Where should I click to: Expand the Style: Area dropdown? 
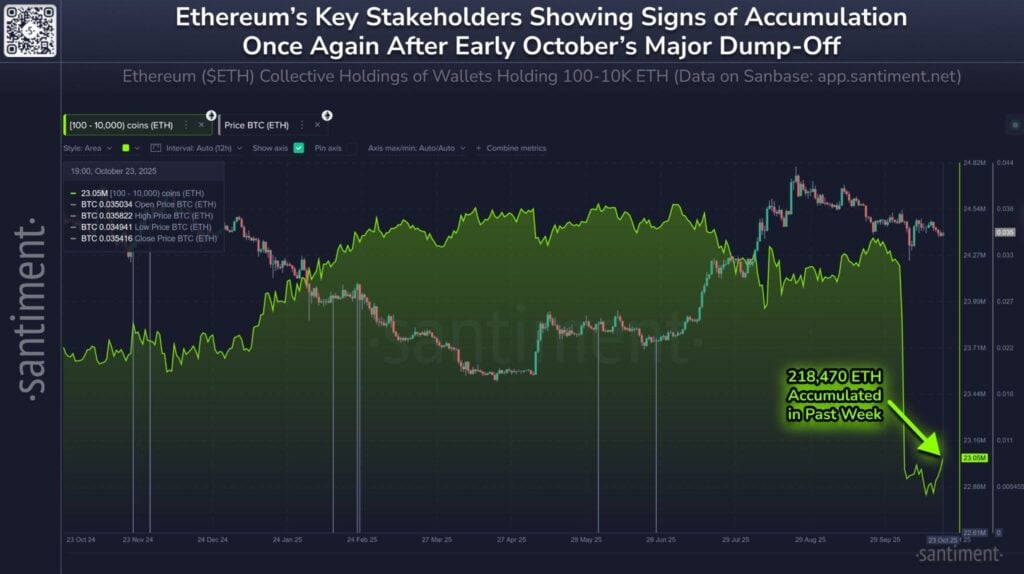85,148
